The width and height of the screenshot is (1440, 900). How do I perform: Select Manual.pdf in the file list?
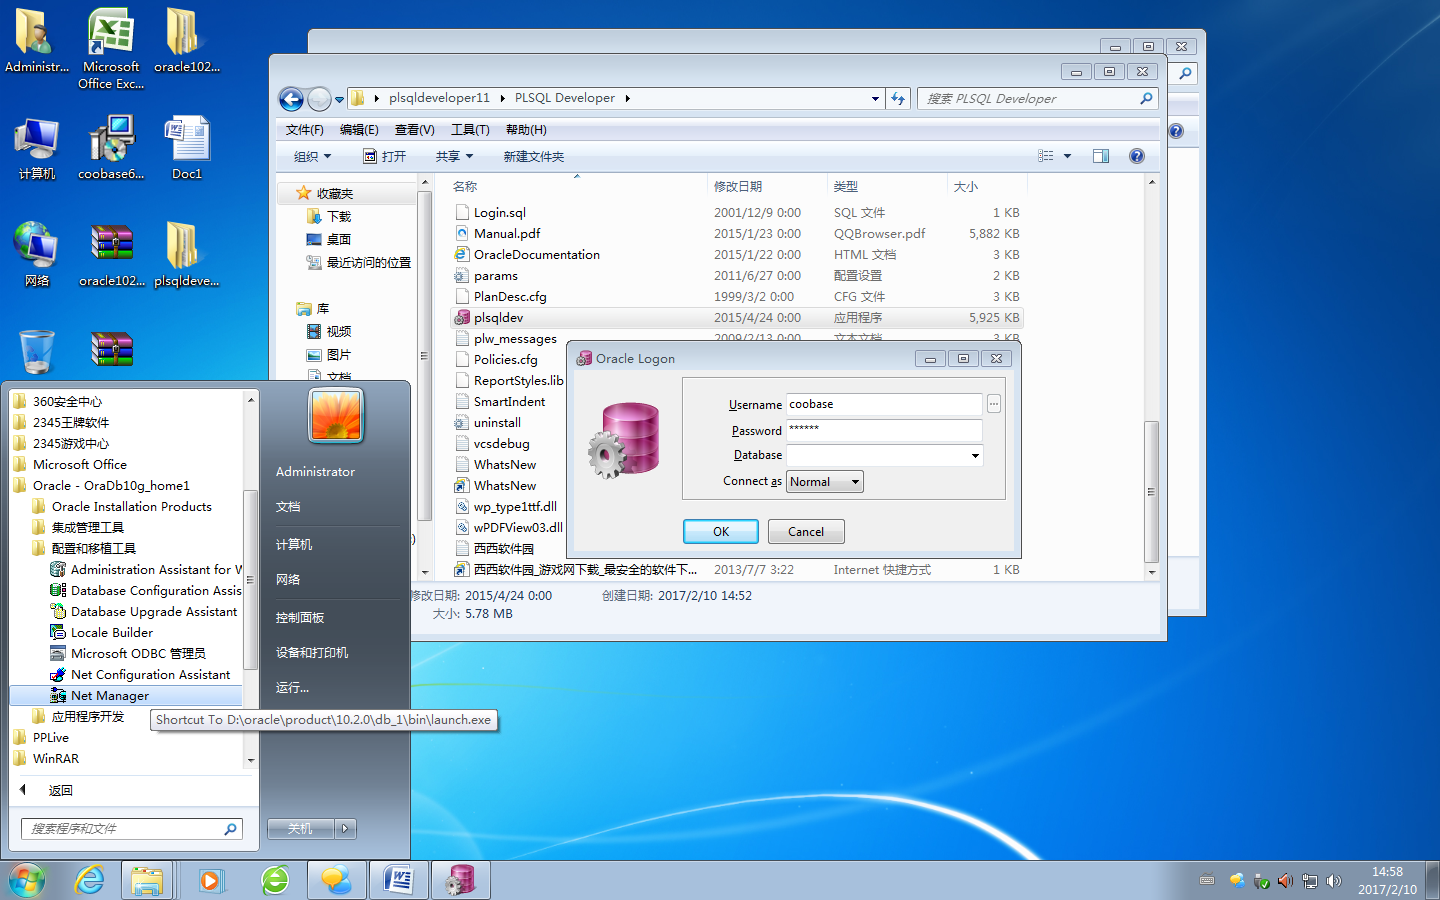[736, 233]
